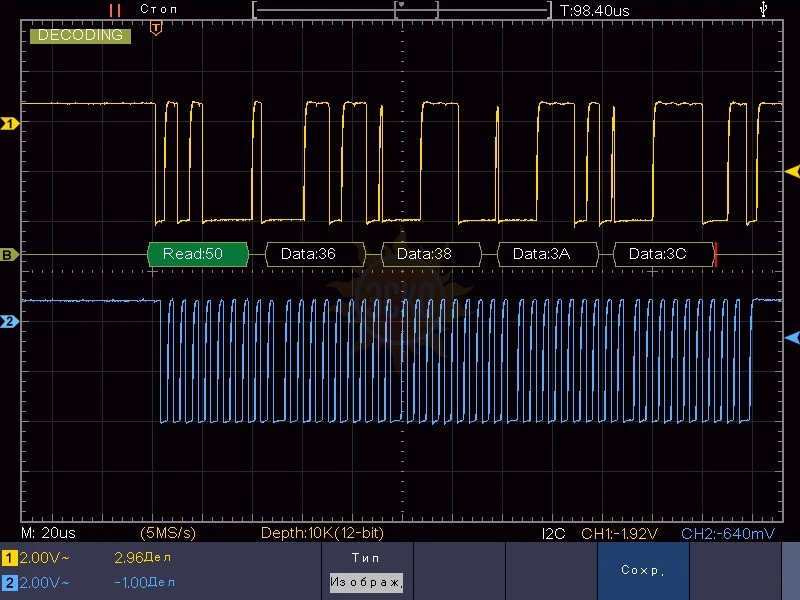This screenshot has width=800, height=600.
Task: Click the memory position bar at top
Action: pyautogui.click(x=402, y=10)
